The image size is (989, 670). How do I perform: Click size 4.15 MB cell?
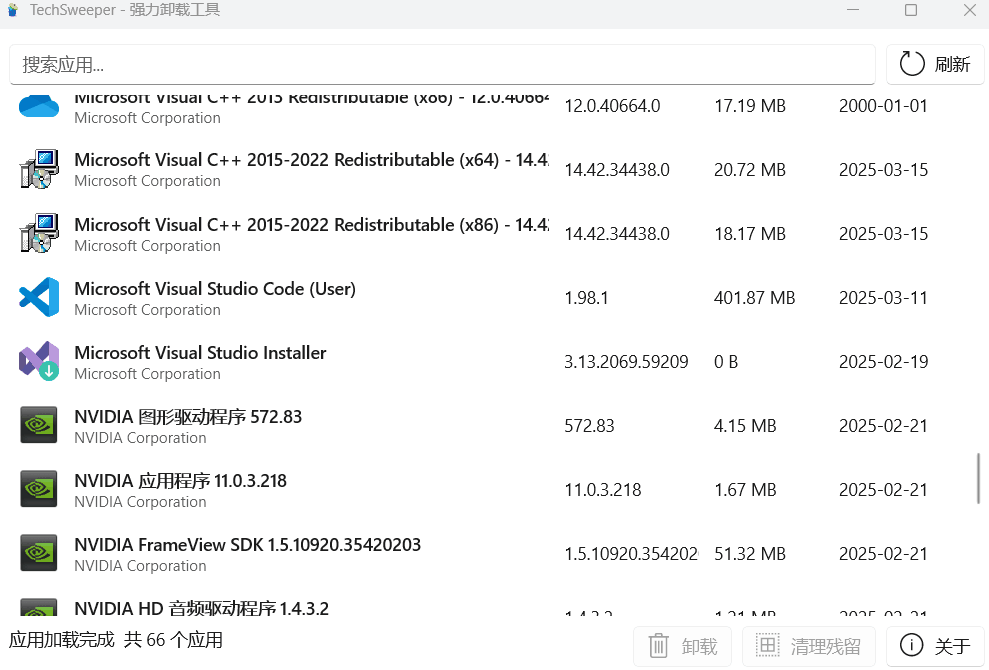pos(745,426)
